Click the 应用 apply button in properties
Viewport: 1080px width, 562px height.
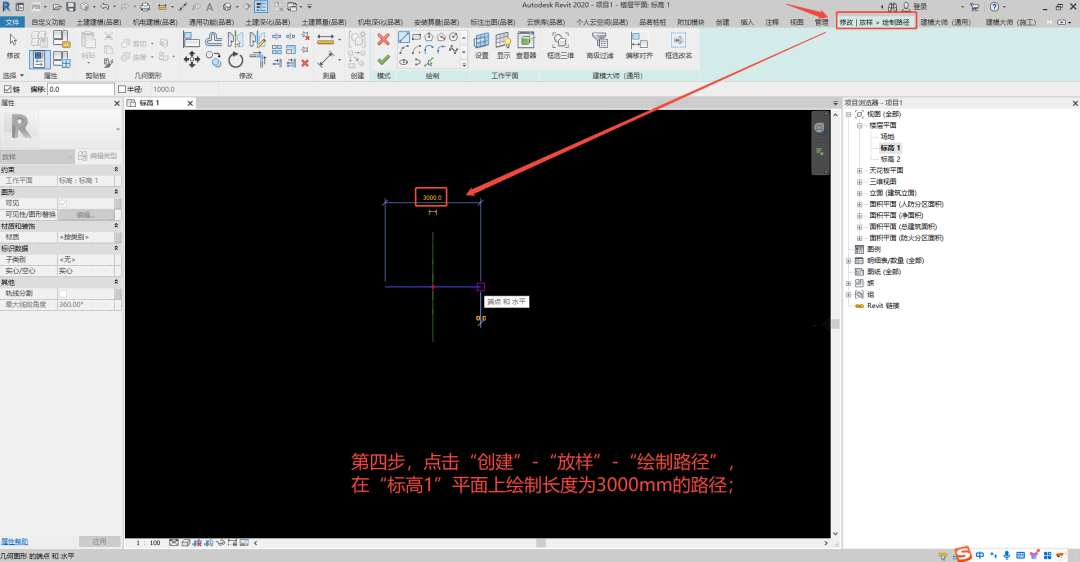pyautogui.click(x=100, y=541)
